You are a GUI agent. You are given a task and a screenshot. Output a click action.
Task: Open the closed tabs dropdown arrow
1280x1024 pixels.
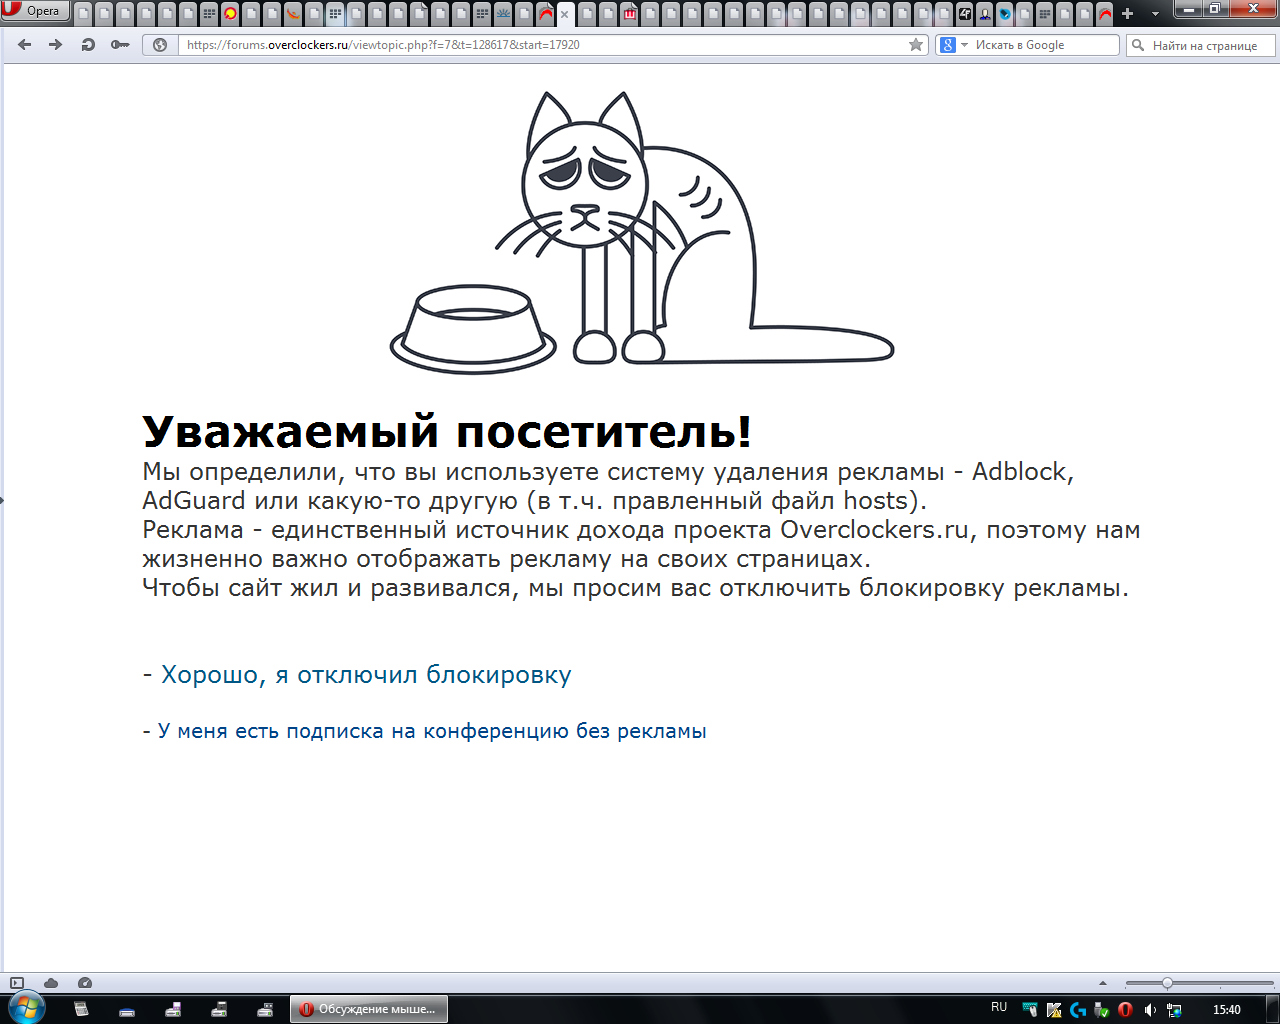(1155, 14)
